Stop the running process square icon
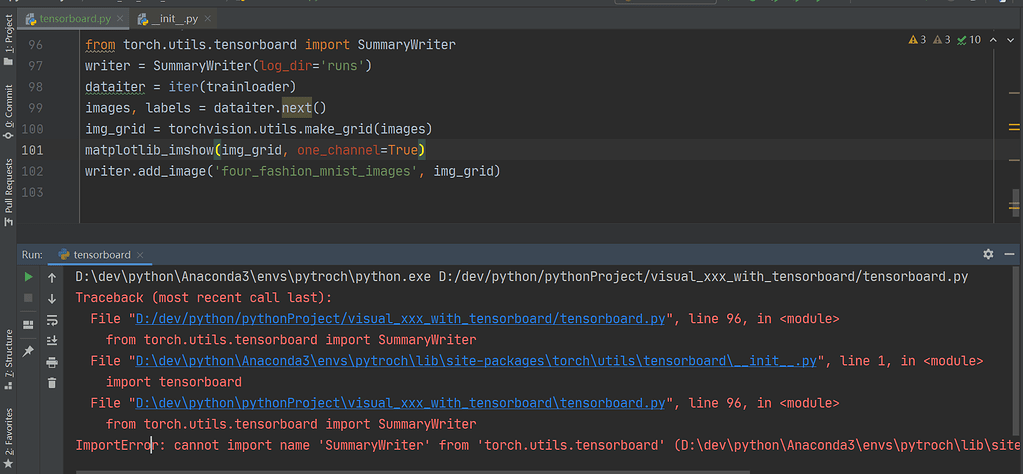This screenshot has width=1023, height=474. (28, 298)
